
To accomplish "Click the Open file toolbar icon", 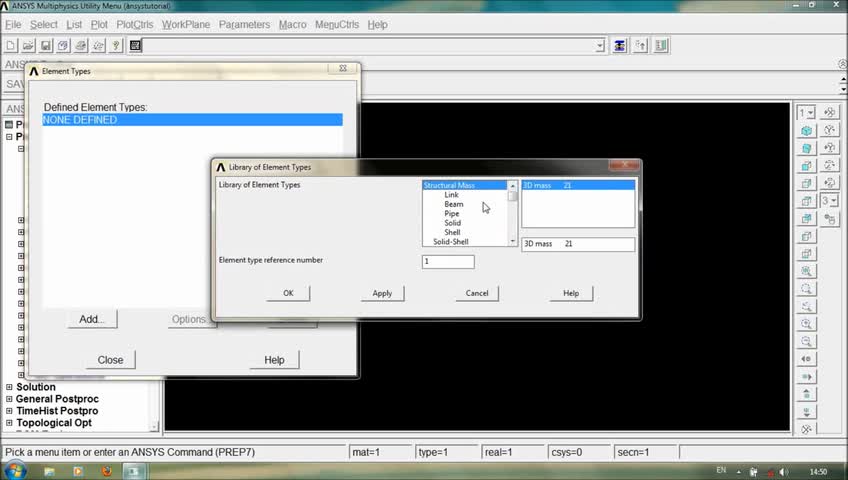I will (28, 46).
